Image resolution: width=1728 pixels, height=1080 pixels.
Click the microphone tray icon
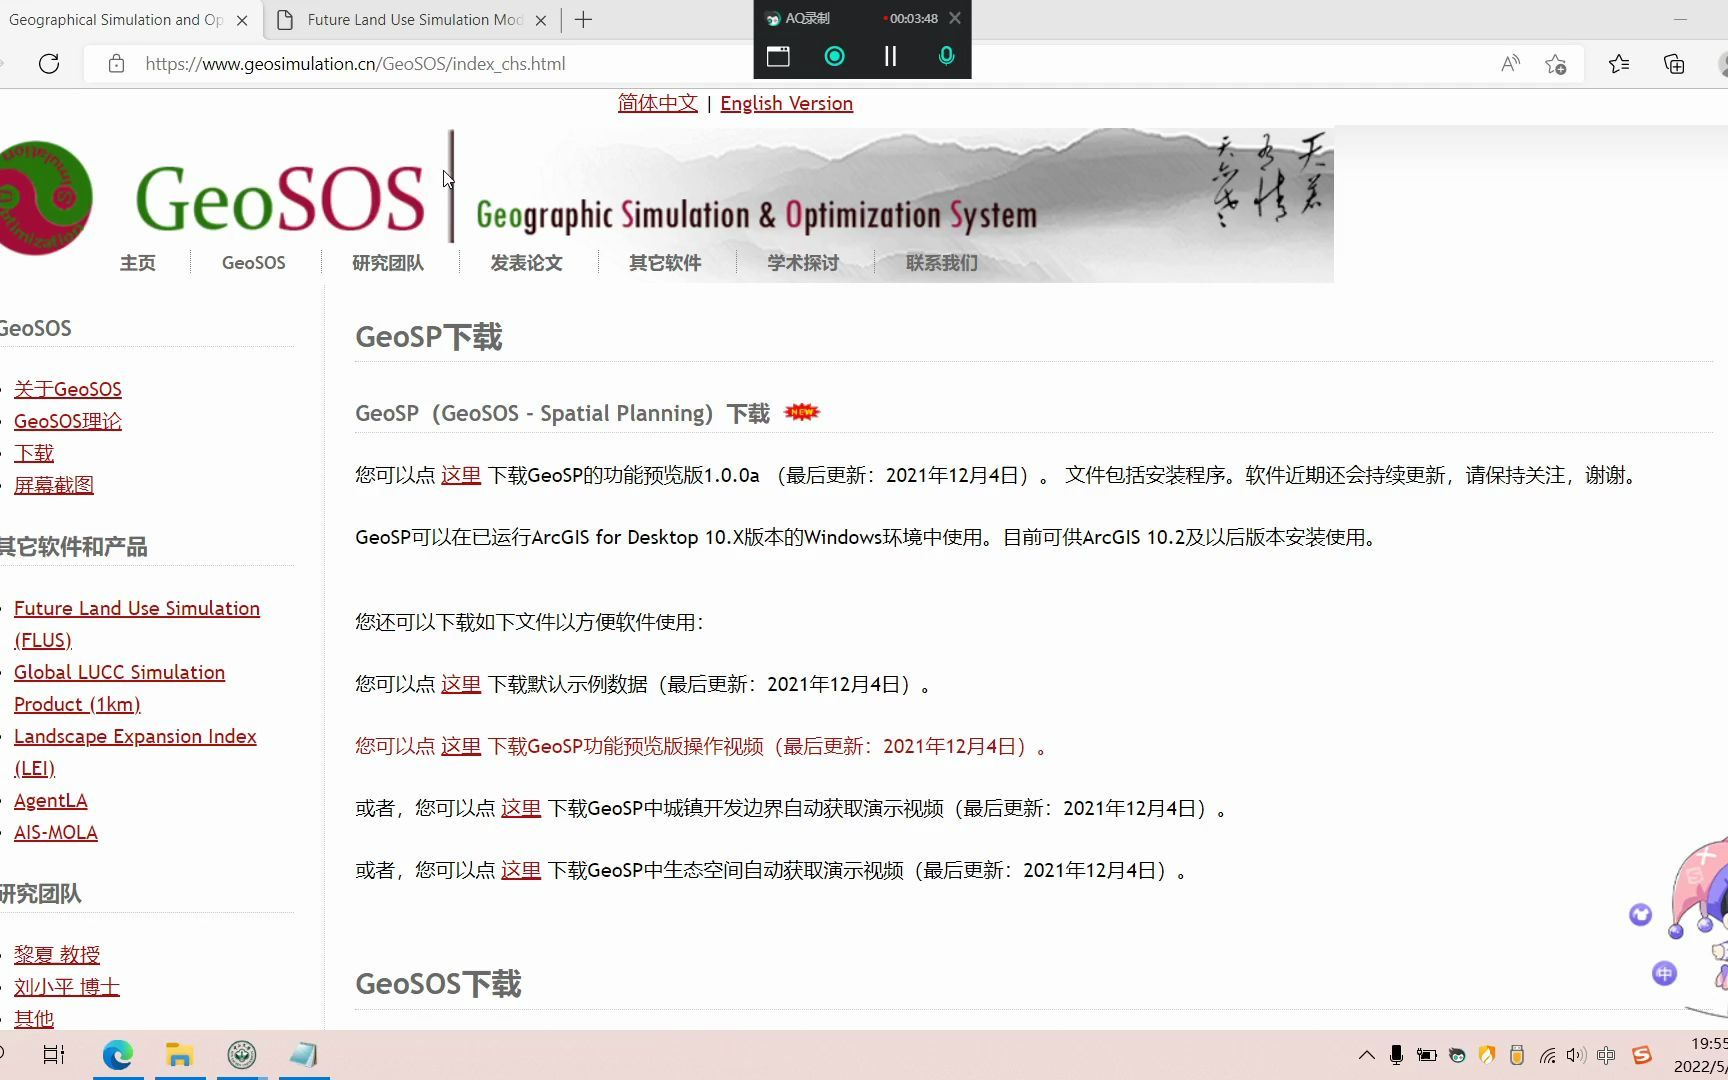pyautogui.click(x=1396, y=1055)
